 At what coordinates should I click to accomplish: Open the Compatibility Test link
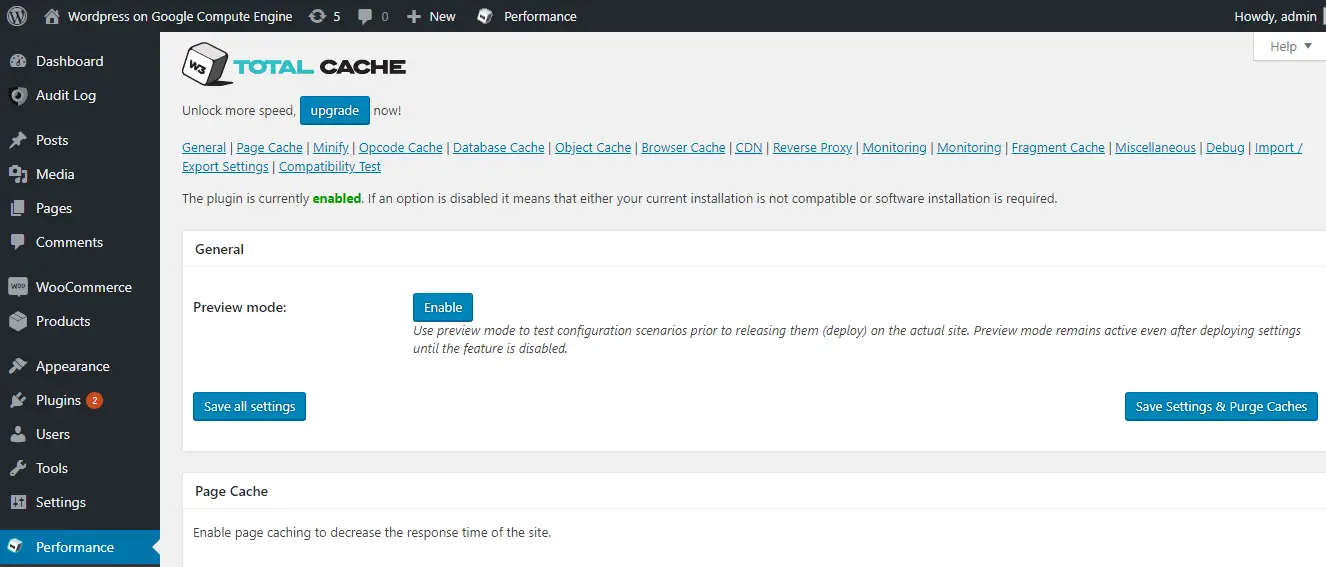pyautogui.click(x=330, y=166)
